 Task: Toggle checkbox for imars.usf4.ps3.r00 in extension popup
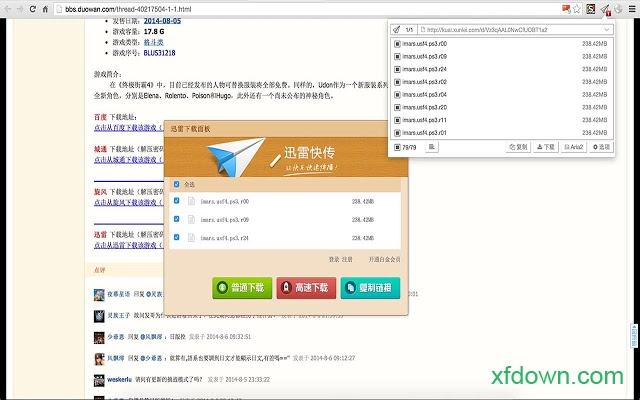point(397,44)
